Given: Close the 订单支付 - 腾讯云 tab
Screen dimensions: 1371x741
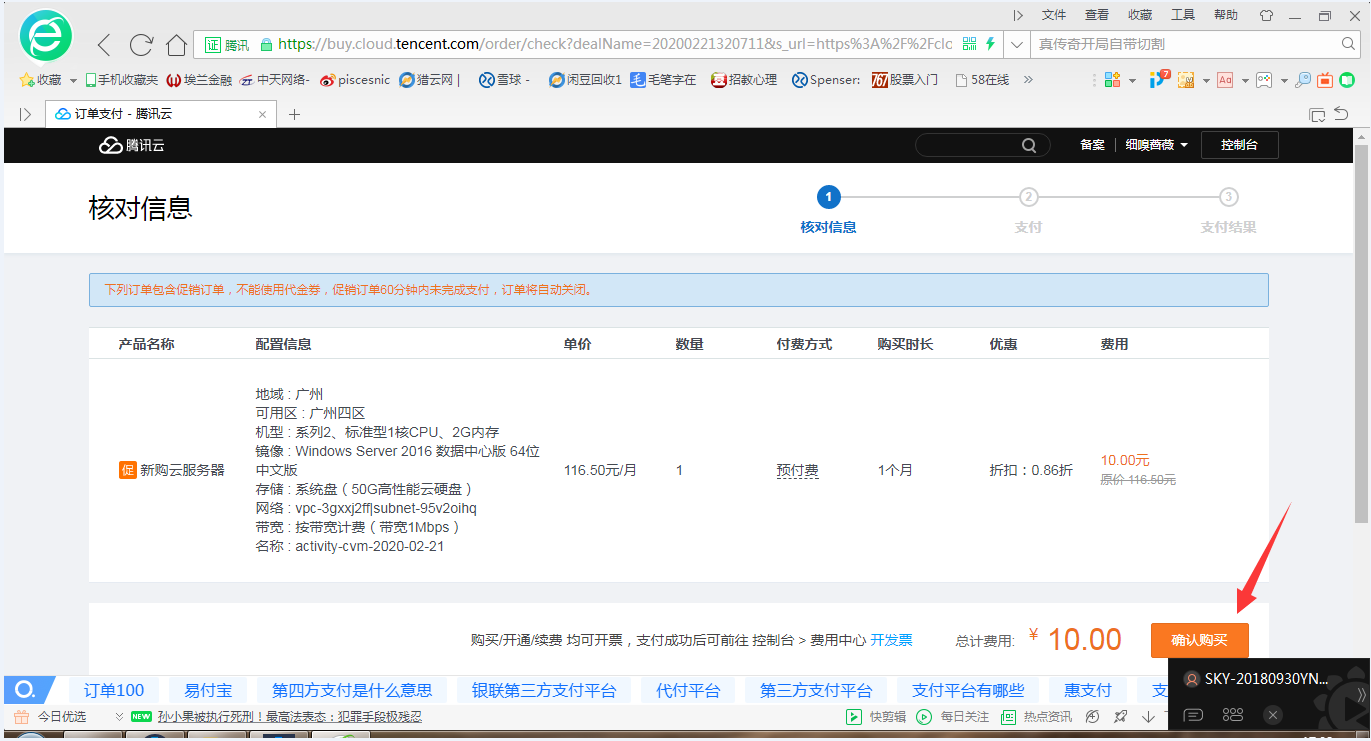Looking at the screenshot, I should pos(263,114).
